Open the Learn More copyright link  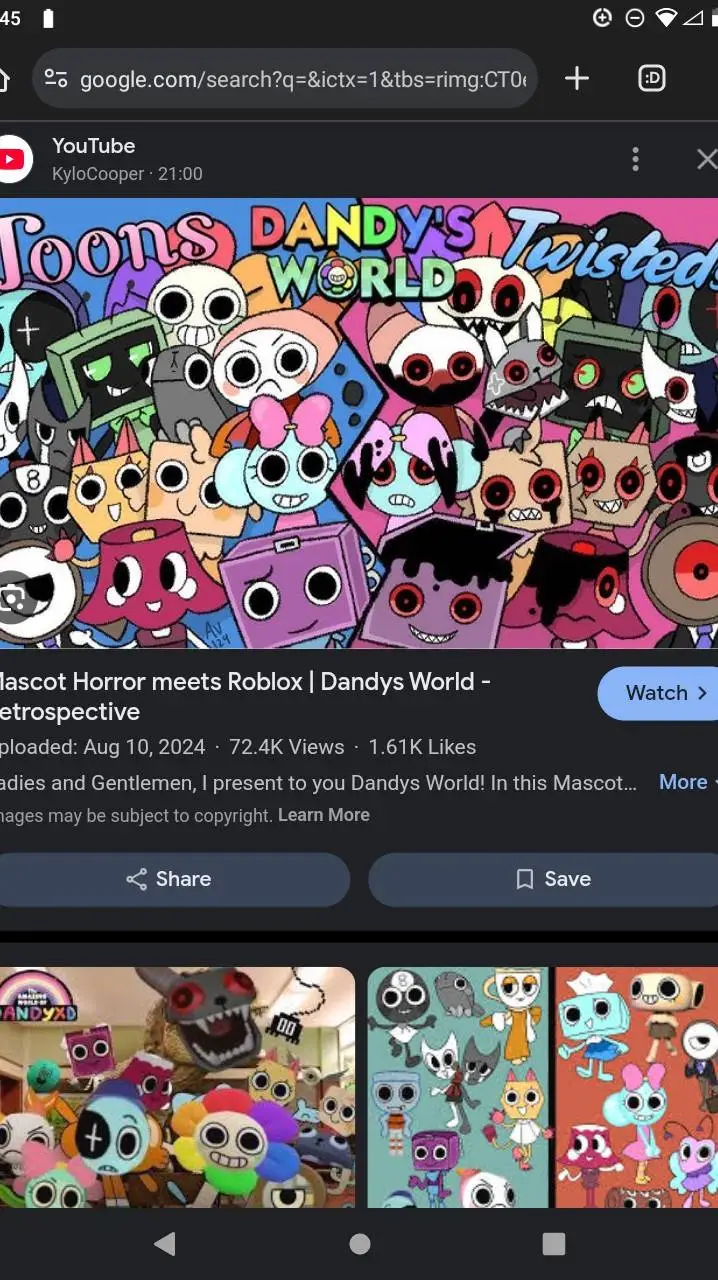324,815
